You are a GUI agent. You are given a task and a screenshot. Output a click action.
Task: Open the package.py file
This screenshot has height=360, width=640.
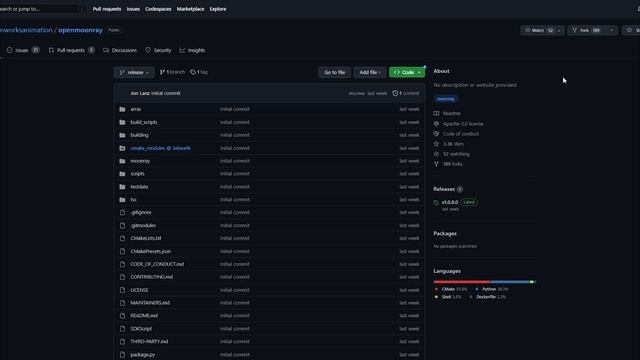[x=142, y=355]
